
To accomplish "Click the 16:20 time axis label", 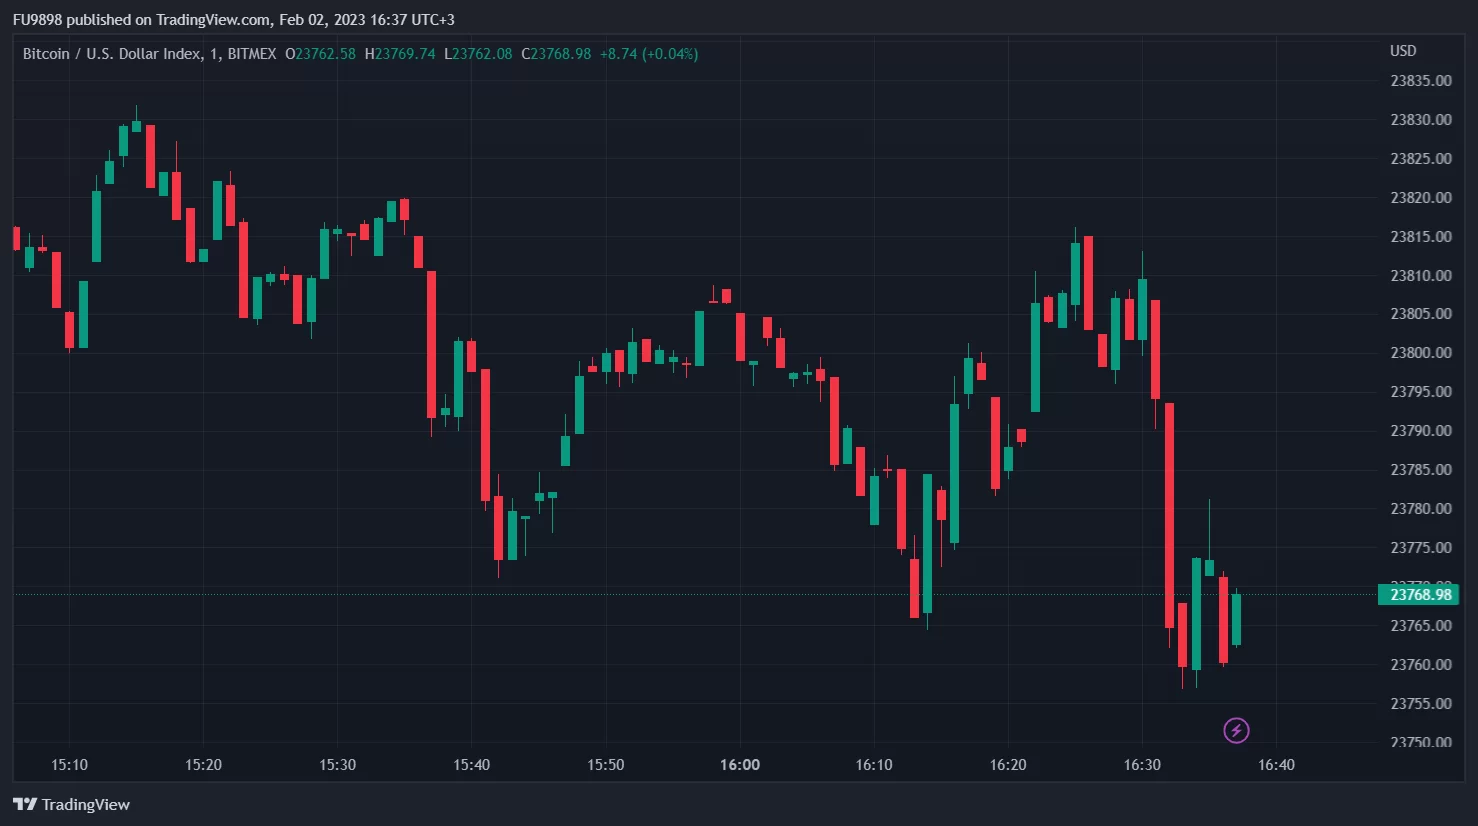I will (1008, 765).
